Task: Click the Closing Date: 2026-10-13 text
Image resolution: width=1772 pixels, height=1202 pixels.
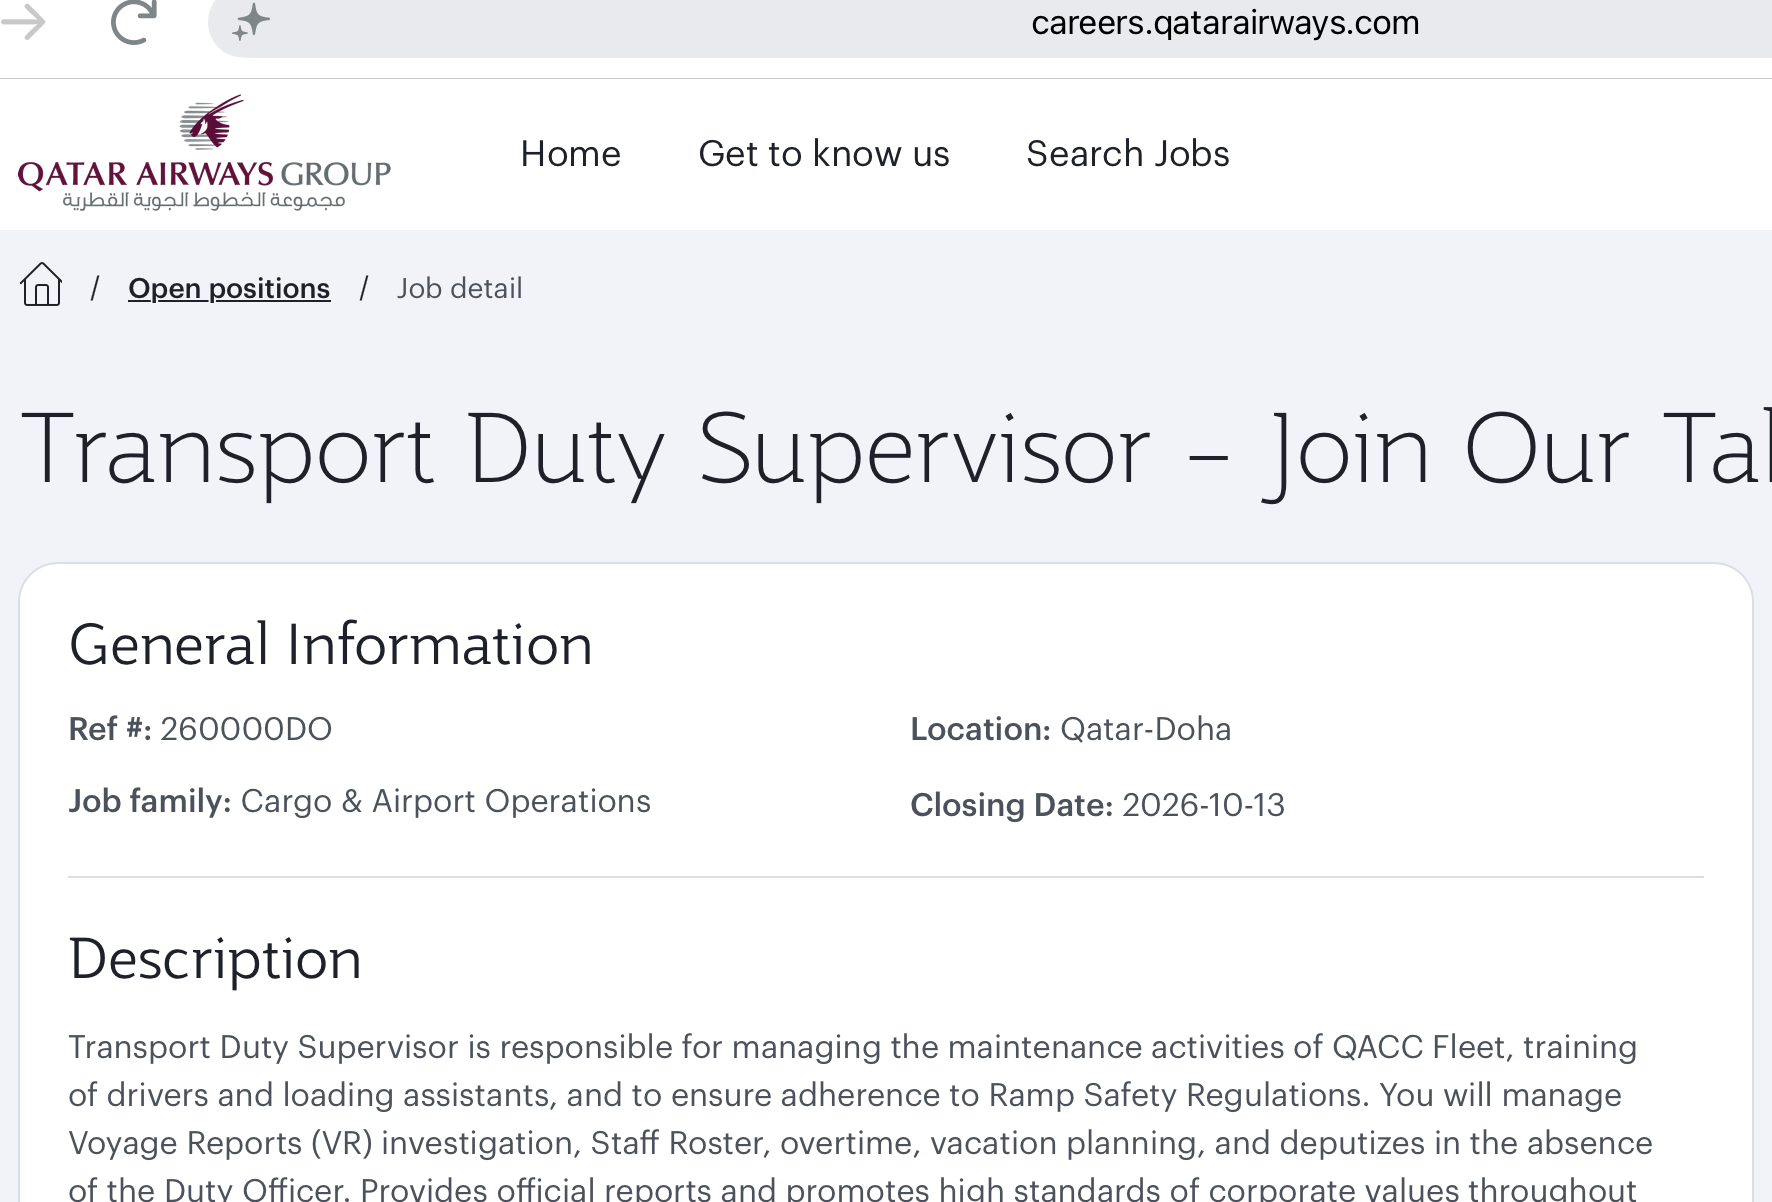Action: click(1097, 805)
